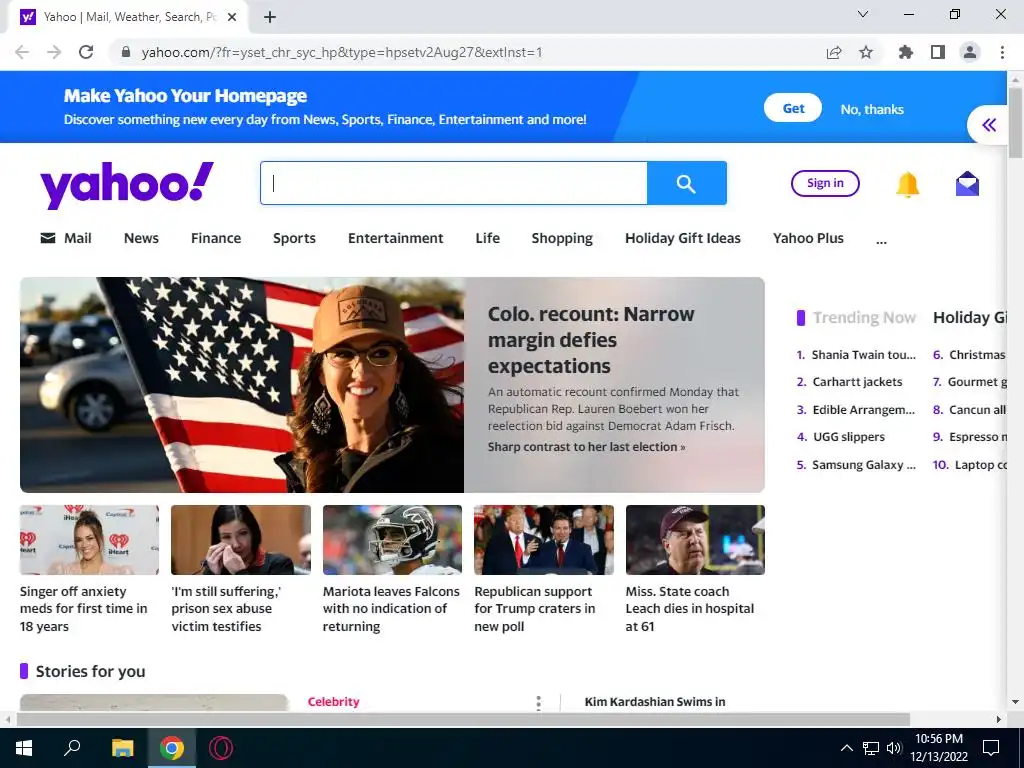This screenshot has height=768, width=1024.
Task: Open a new tab with the plus button
Action: click(270, 17)
